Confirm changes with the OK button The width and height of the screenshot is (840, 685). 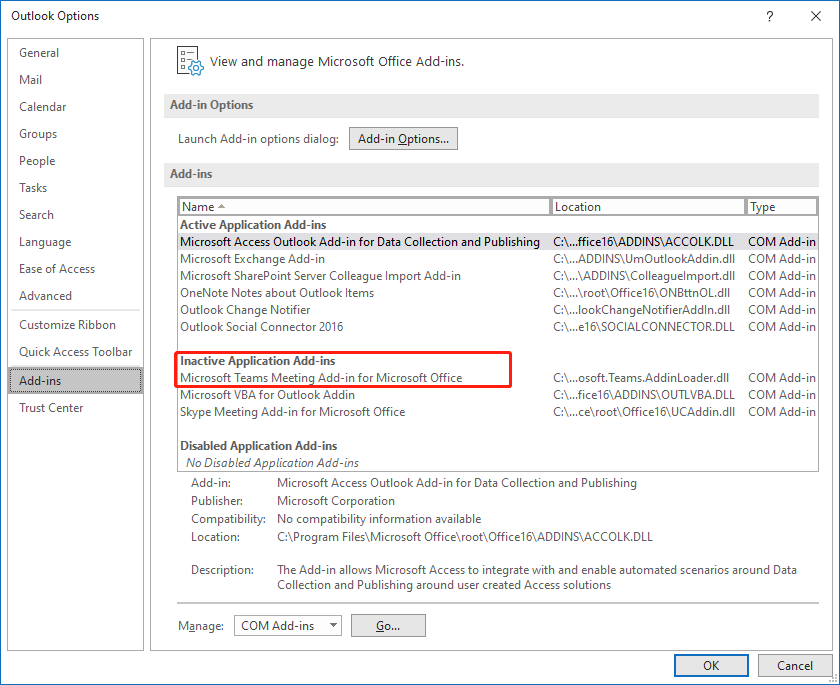[x=711, y=665]
